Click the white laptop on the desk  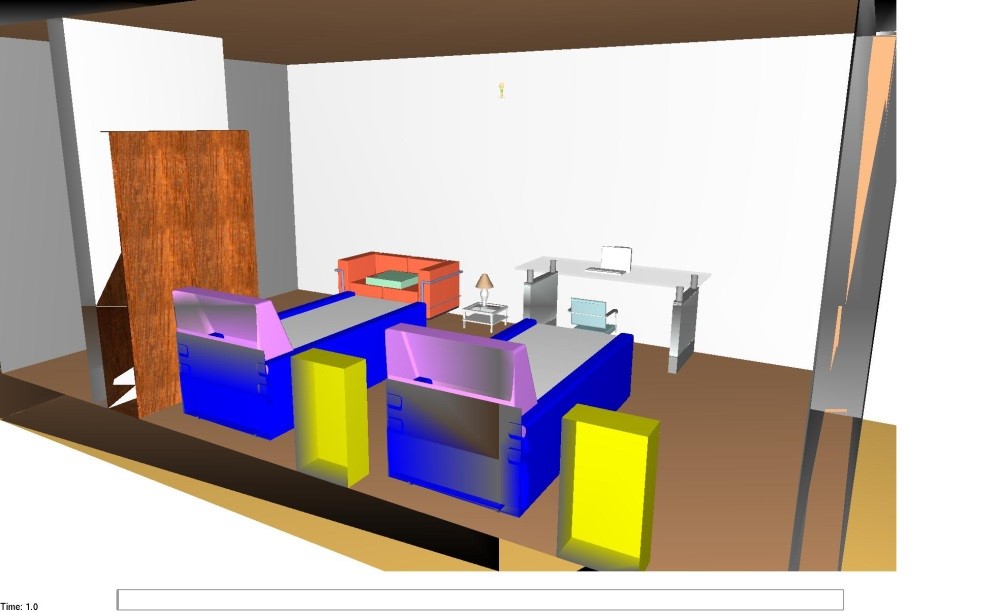tap(613, 260)
